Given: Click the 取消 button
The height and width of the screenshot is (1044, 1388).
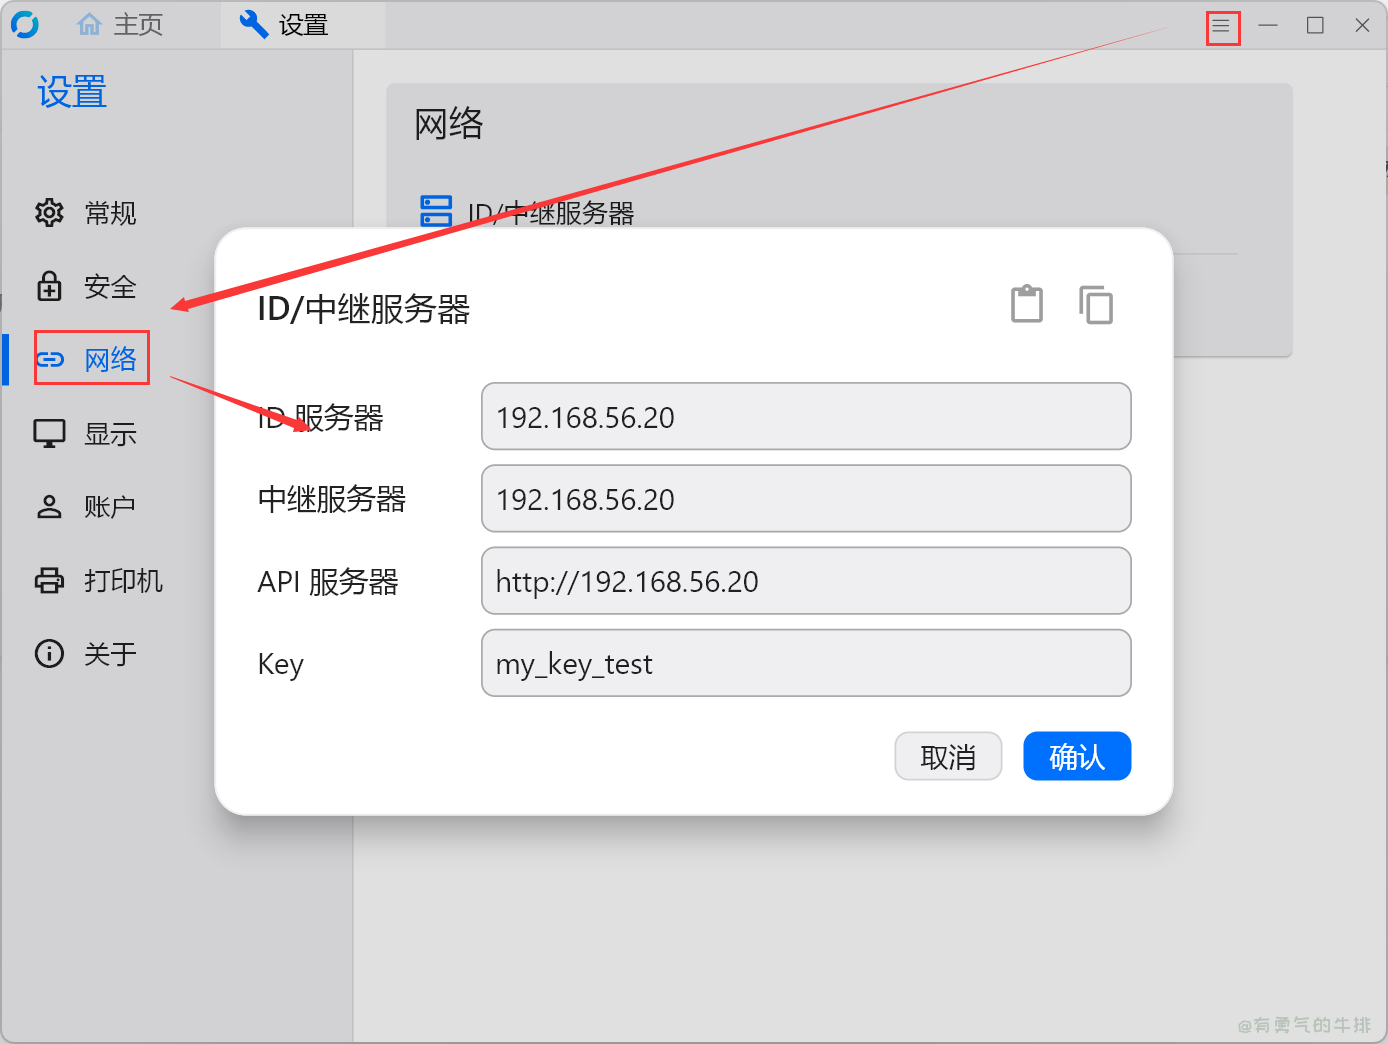Looking at the screenshot, I should click(948, 756).
